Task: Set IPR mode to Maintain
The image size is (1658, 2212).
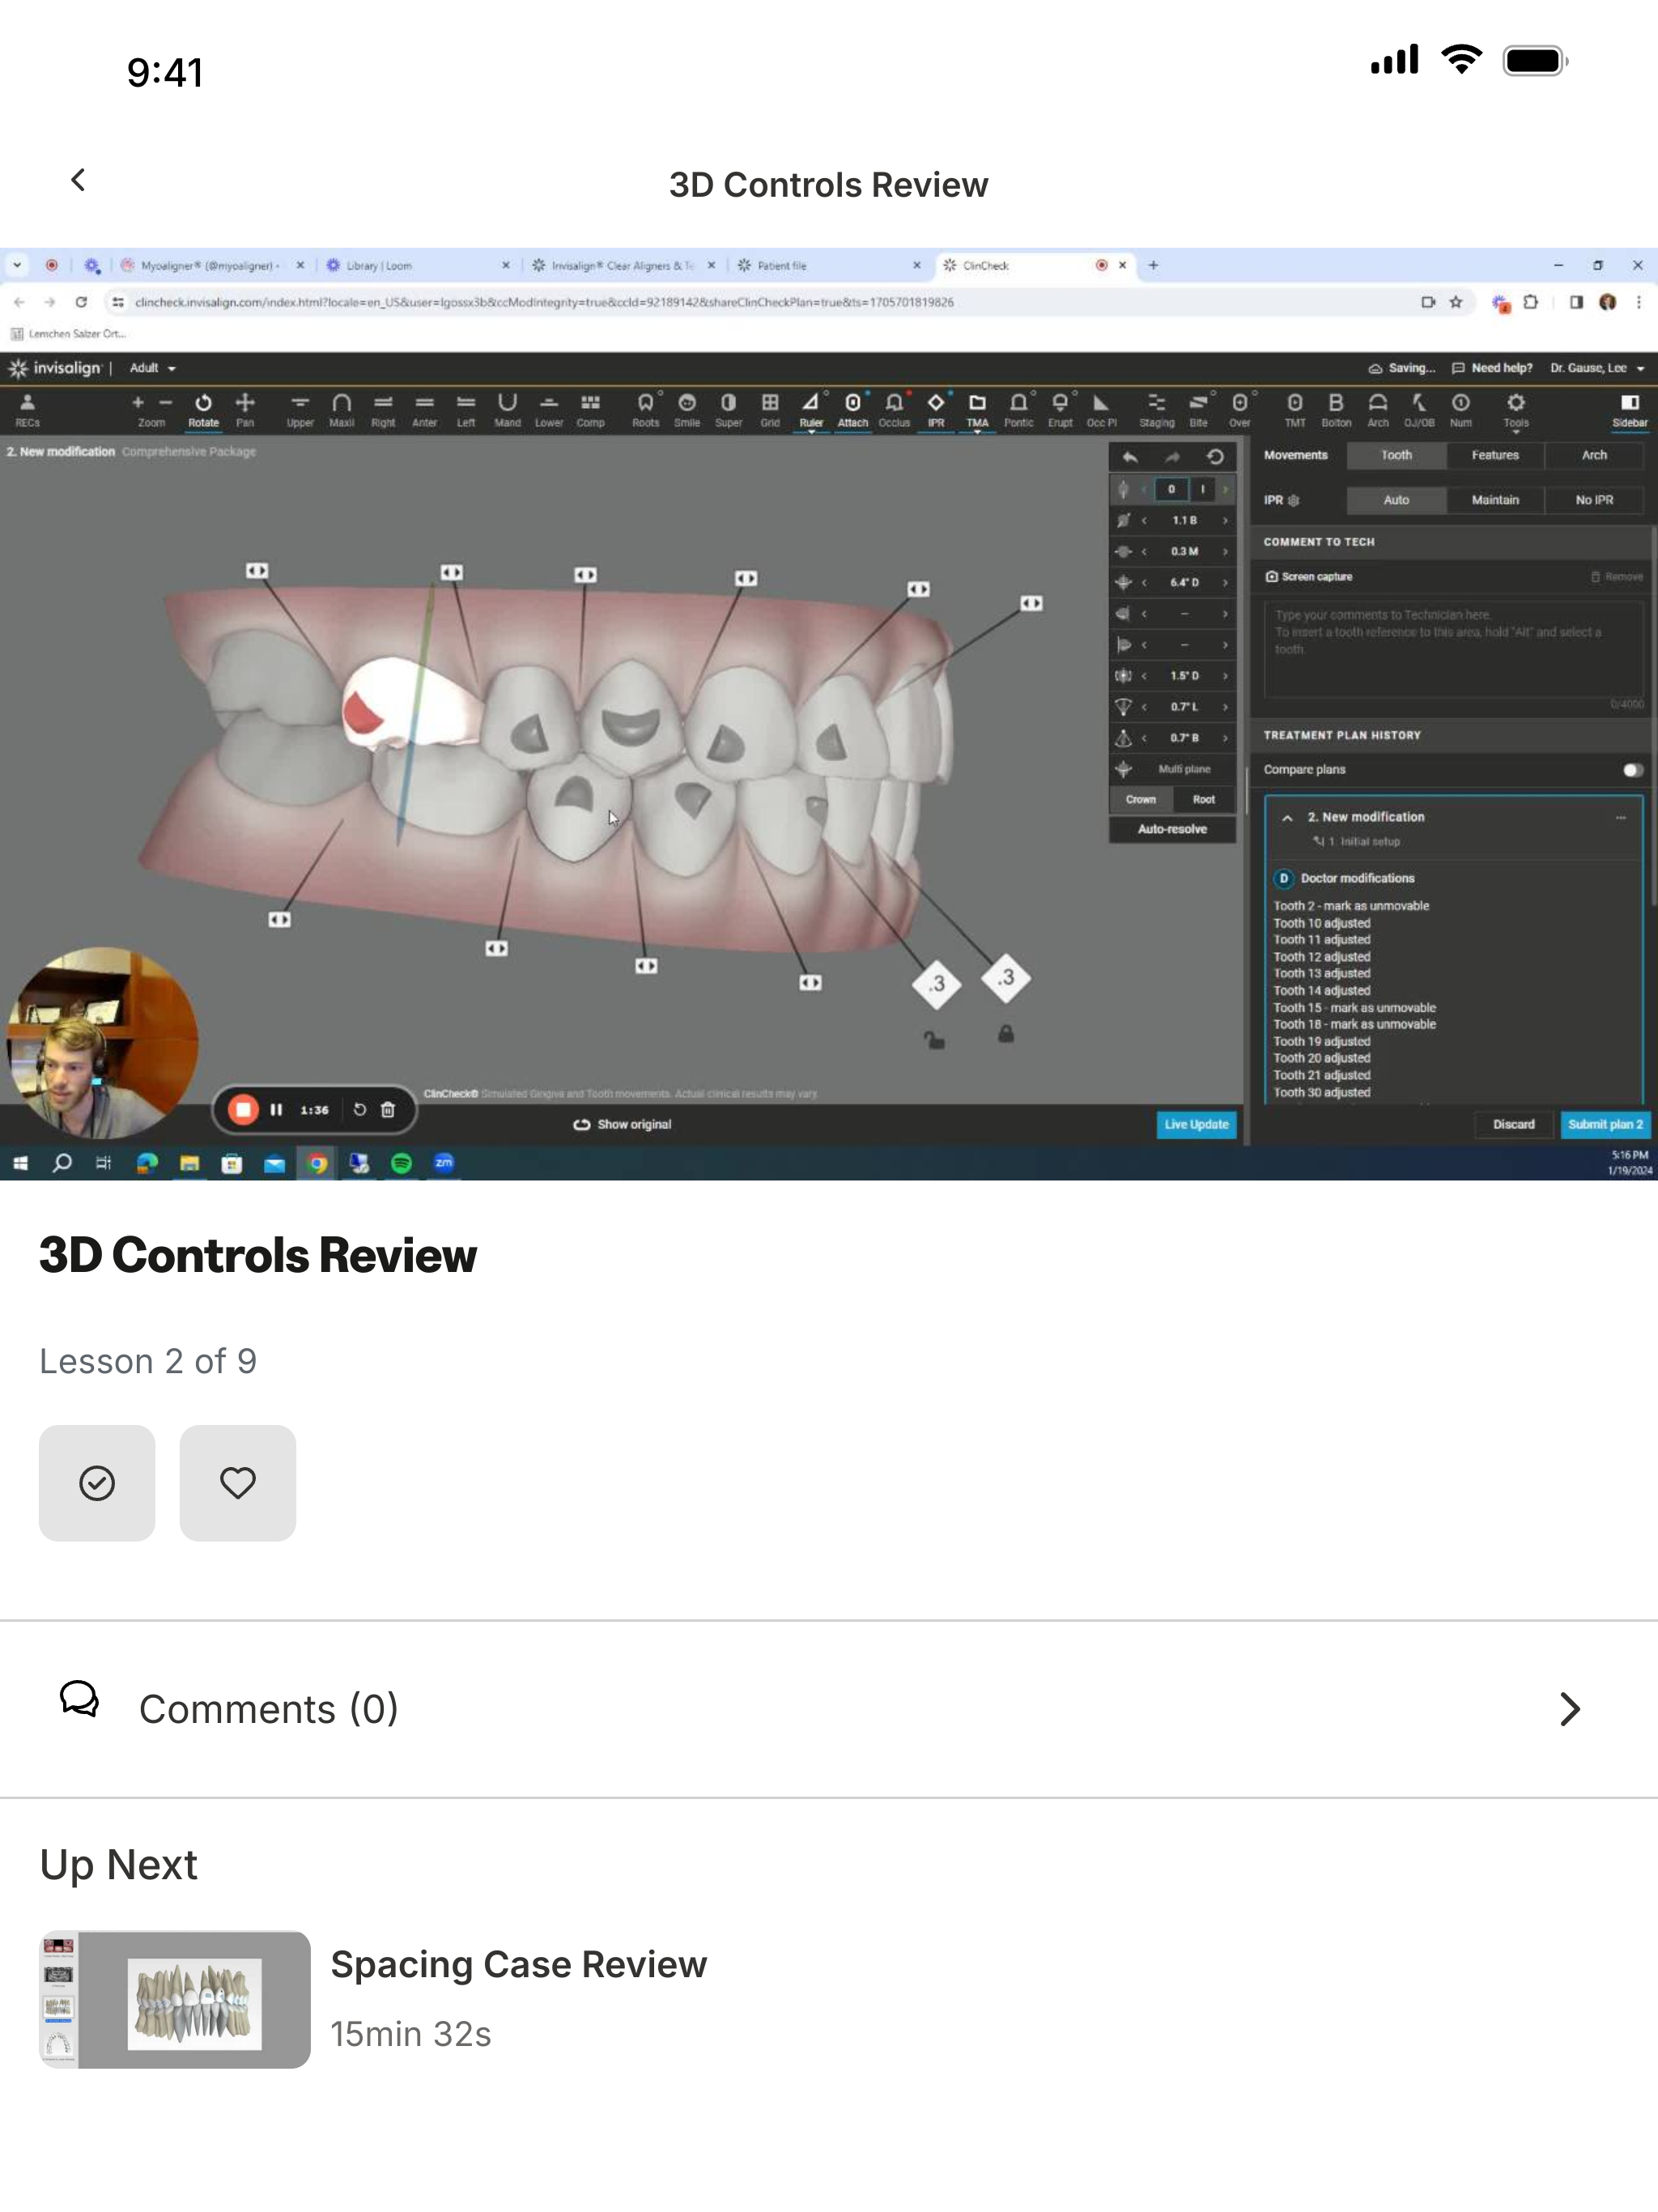Action: pyautogui.click(x=1495, y=500)
